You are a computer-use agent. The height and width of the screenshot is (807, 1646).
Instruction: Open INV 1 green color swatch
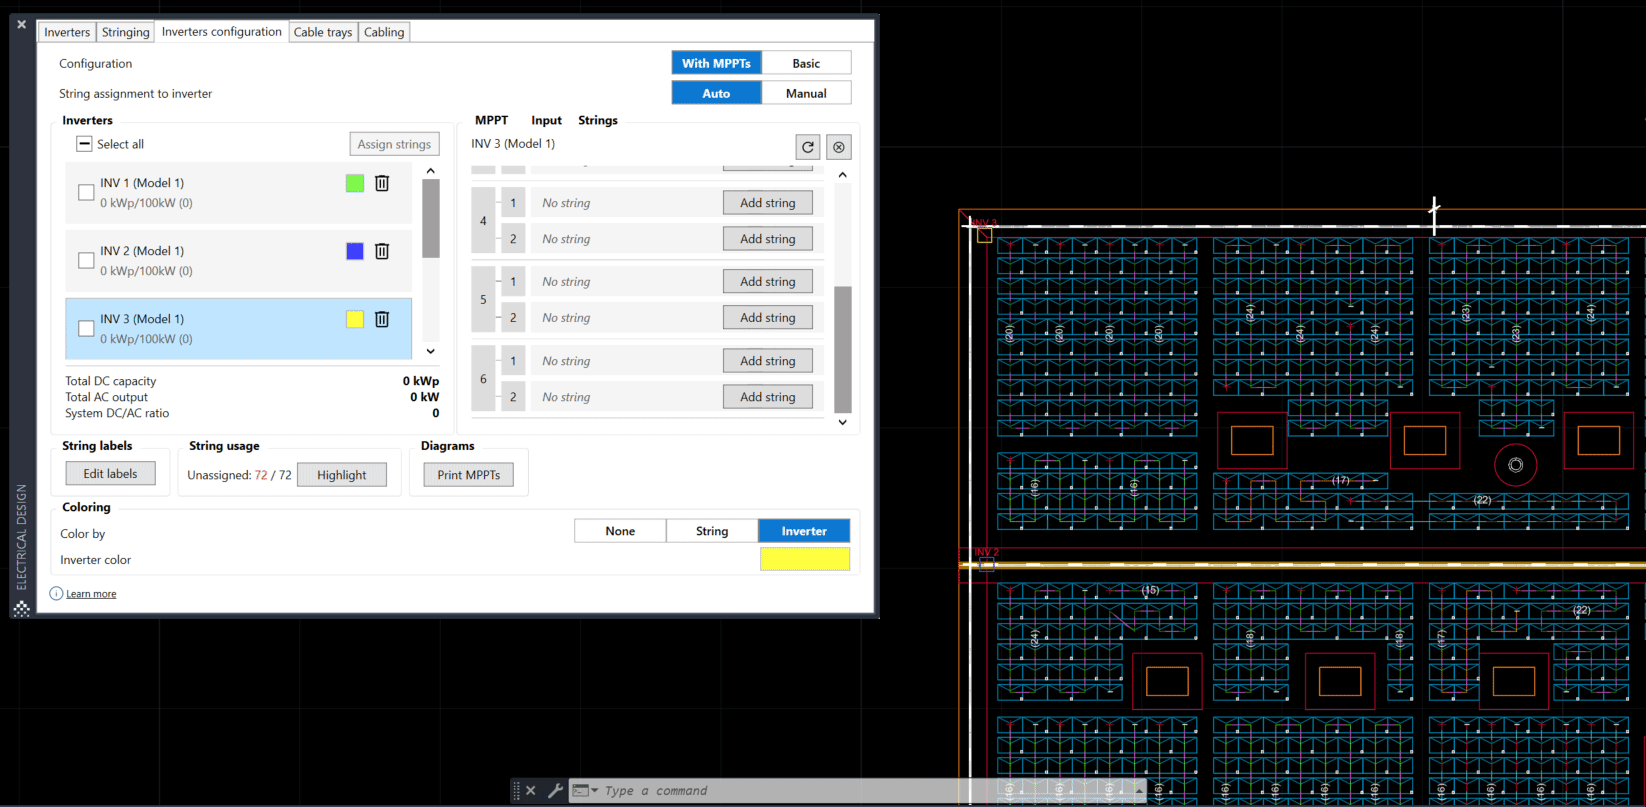355,183
